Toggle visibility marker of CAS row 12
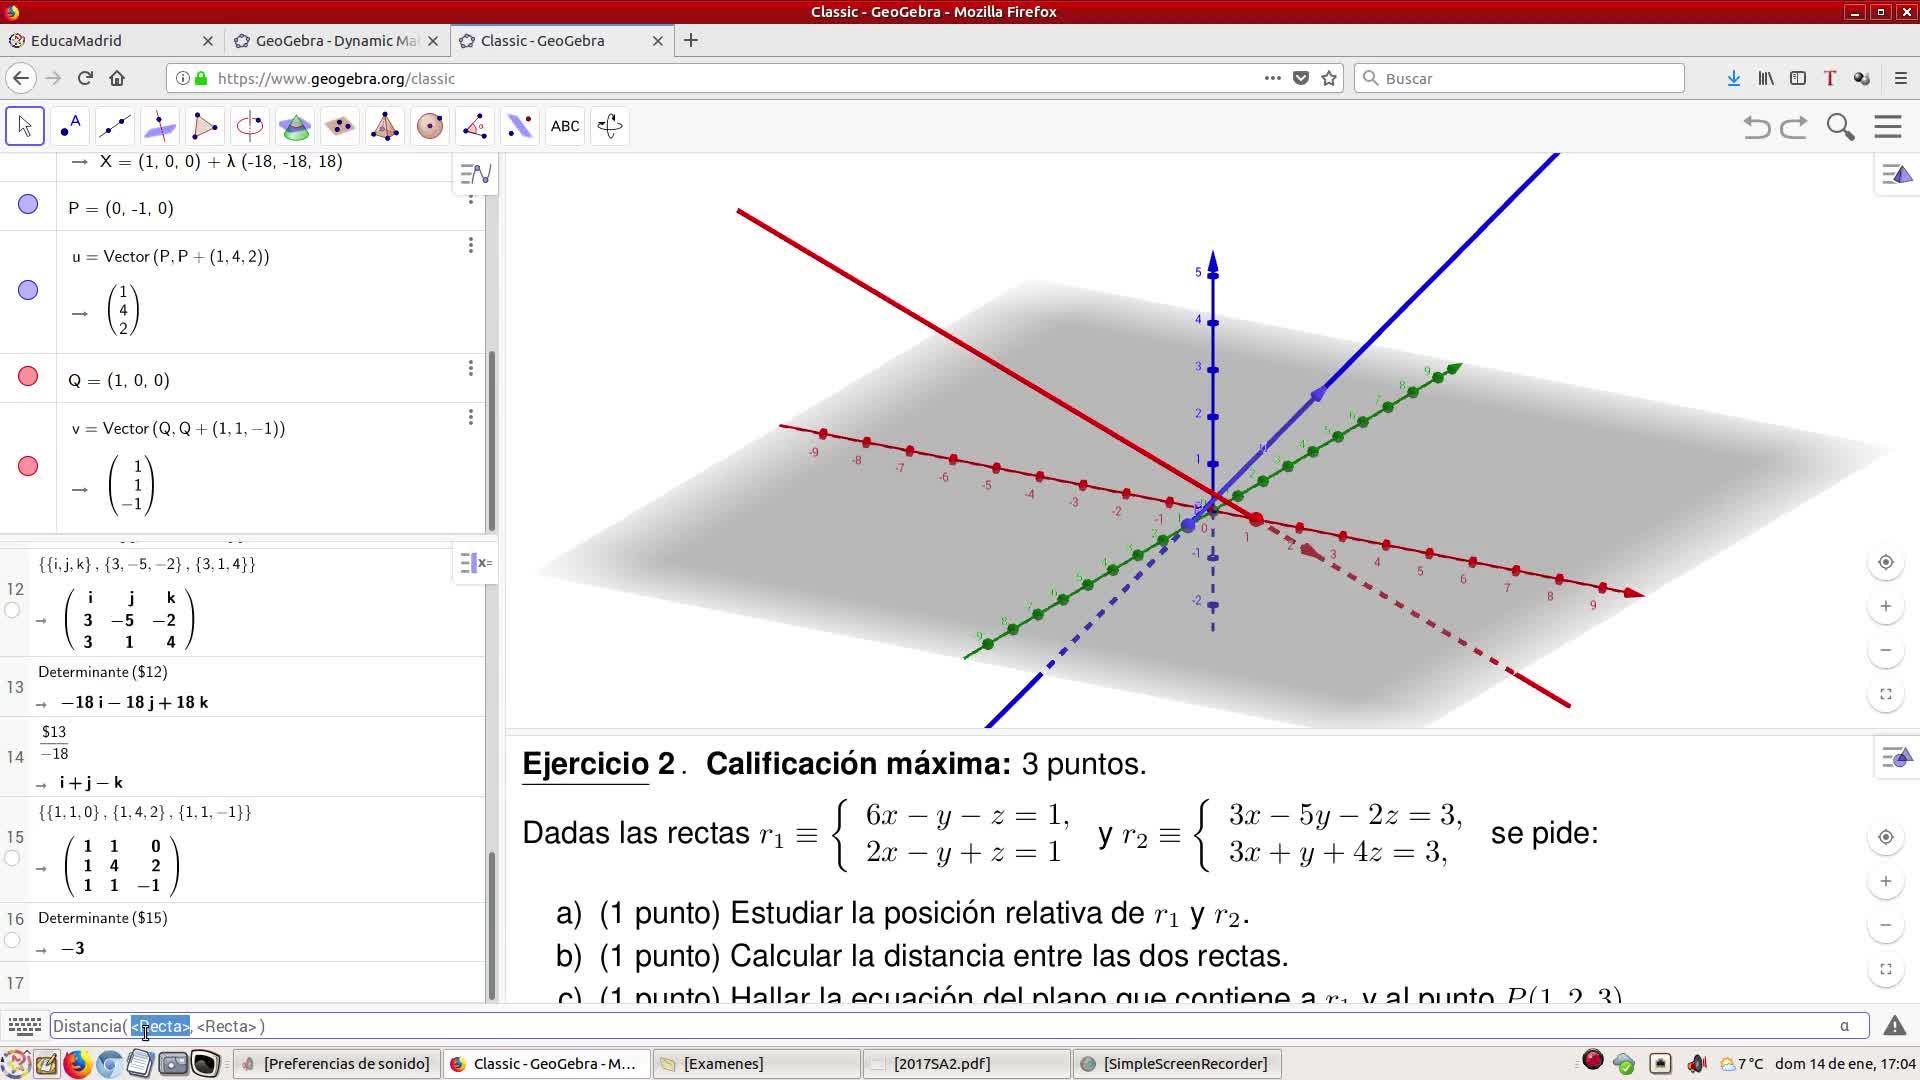 12,610
